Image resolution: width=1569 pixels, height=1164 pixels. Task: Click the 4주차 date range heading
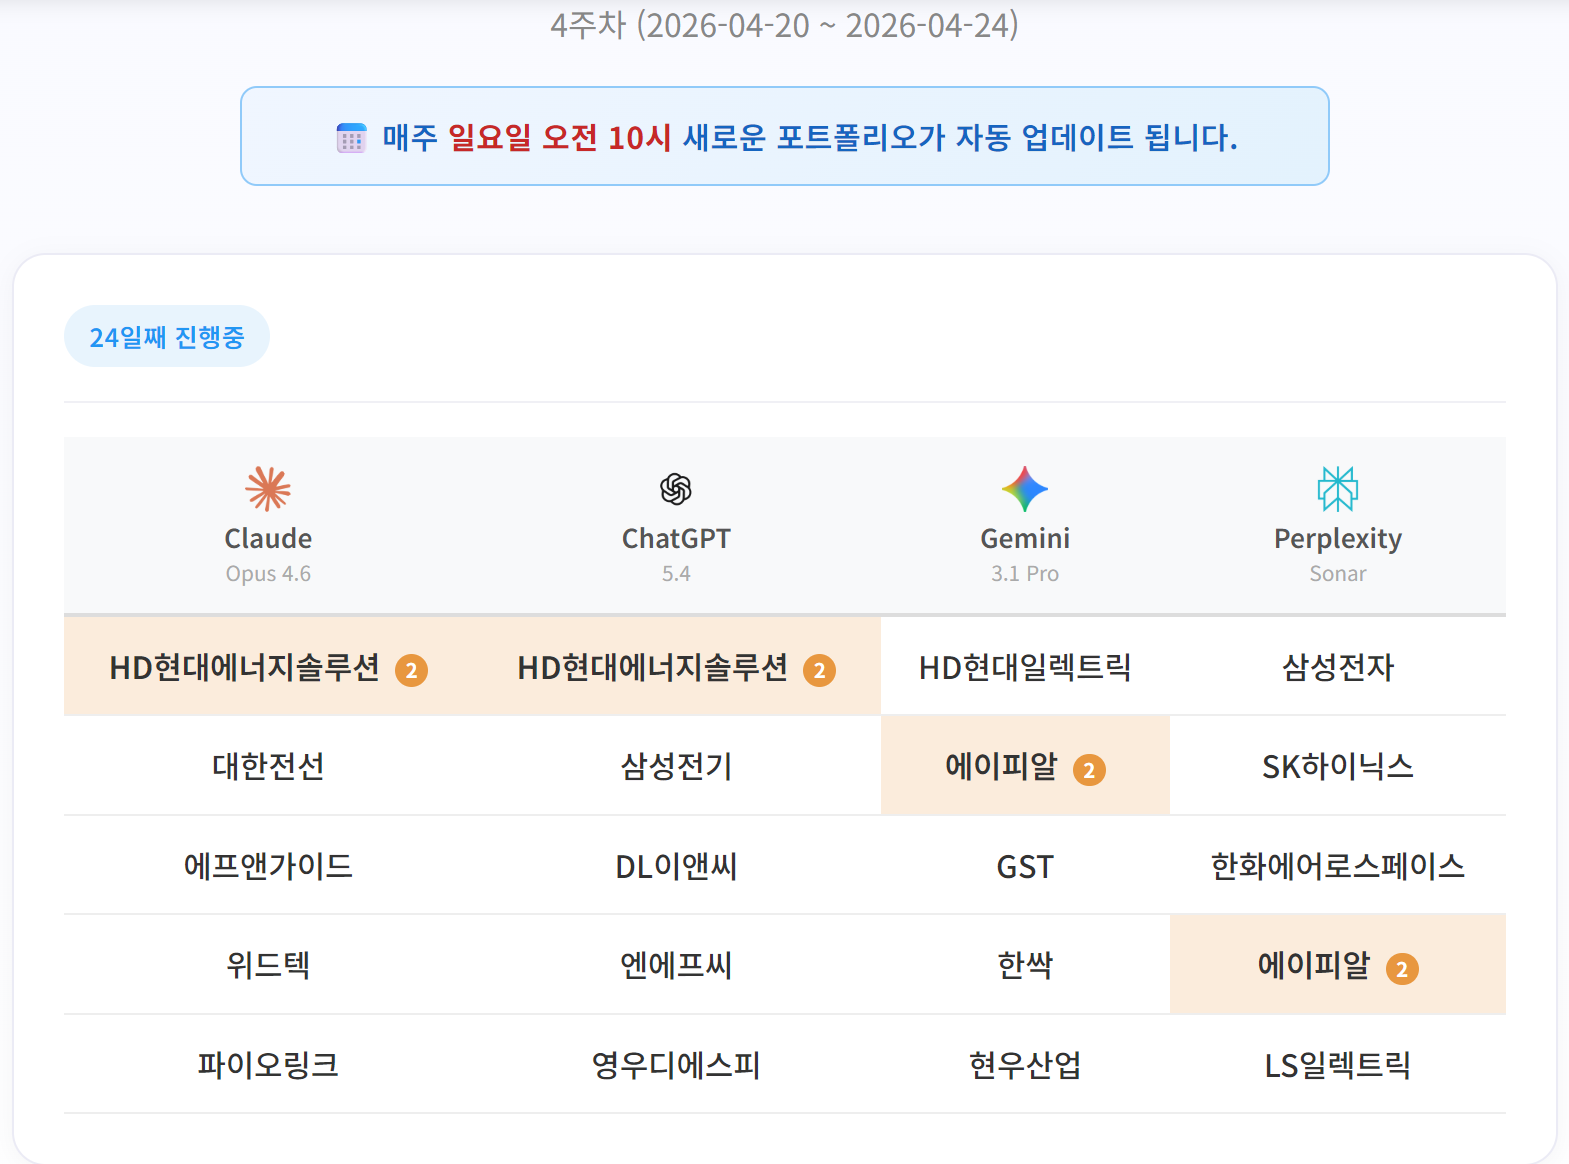click(784, 25)
